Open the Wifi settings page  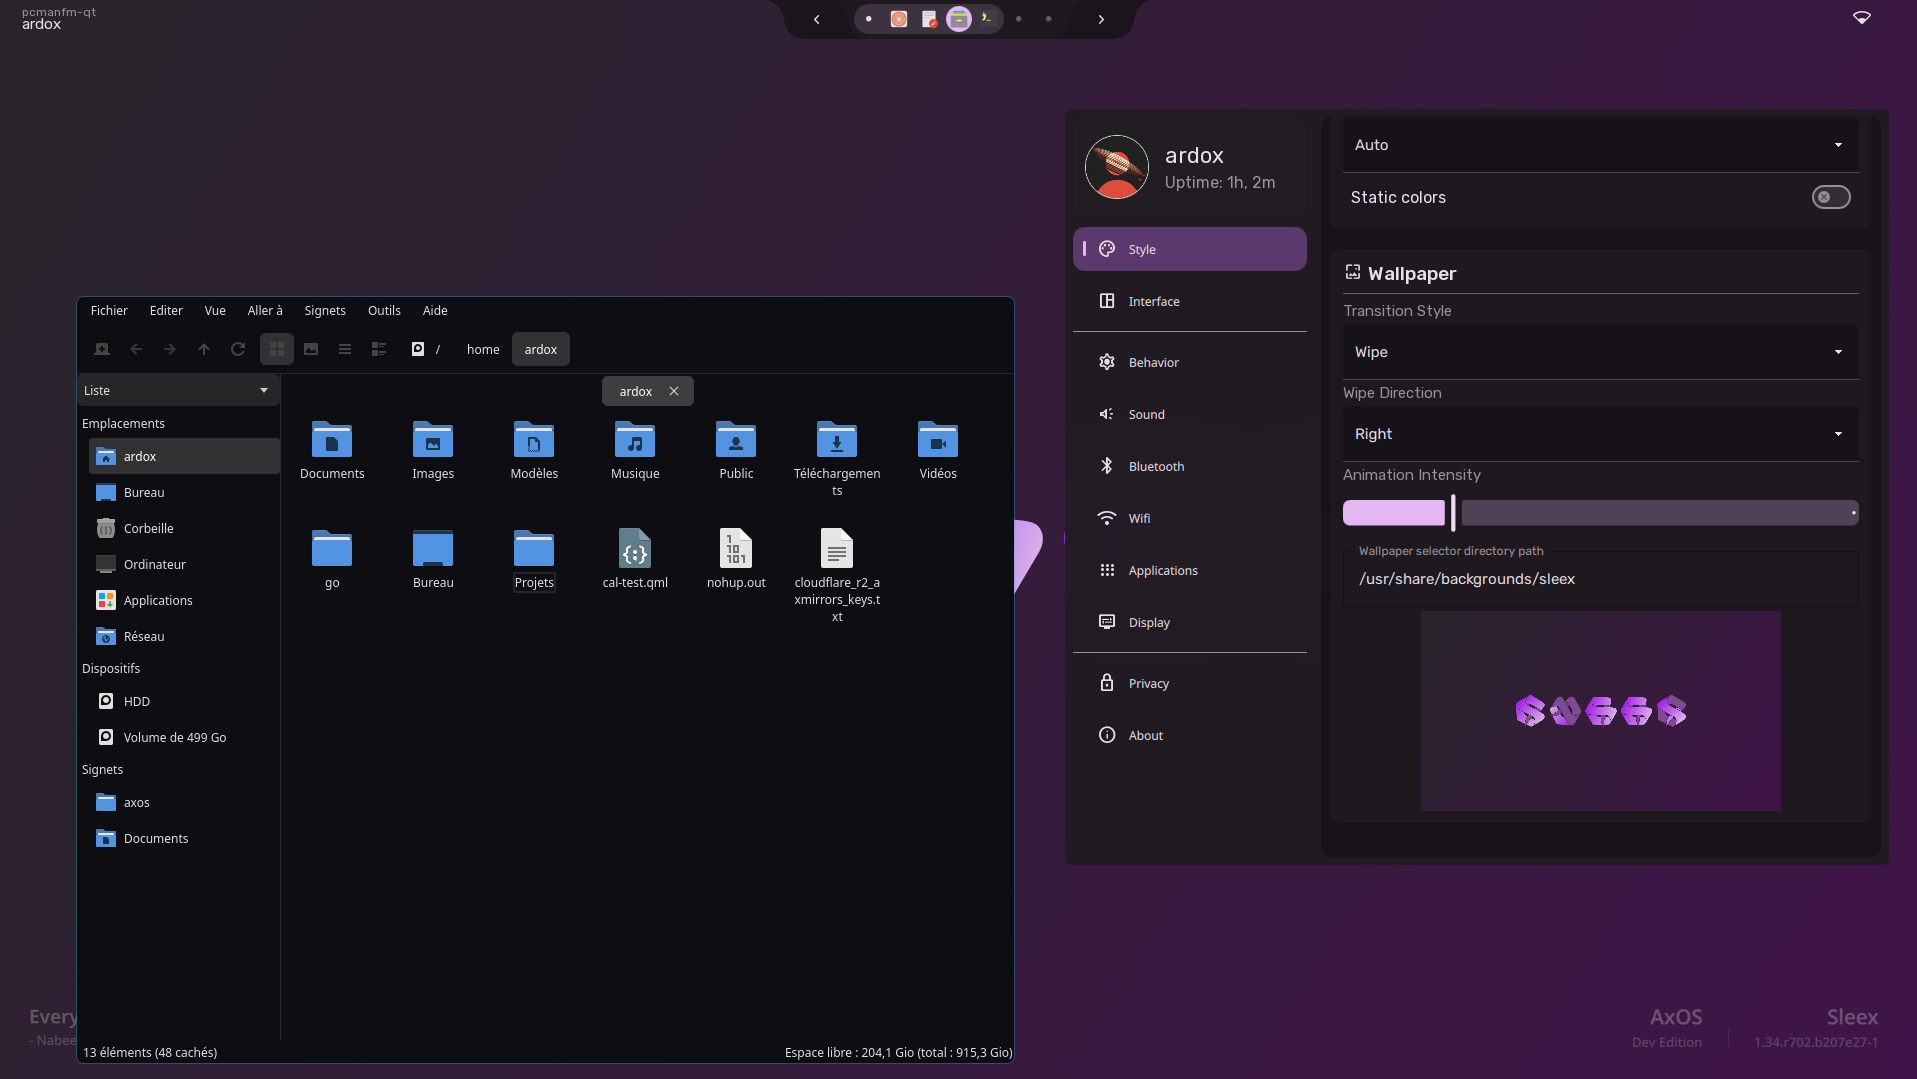click(1190, 518)
